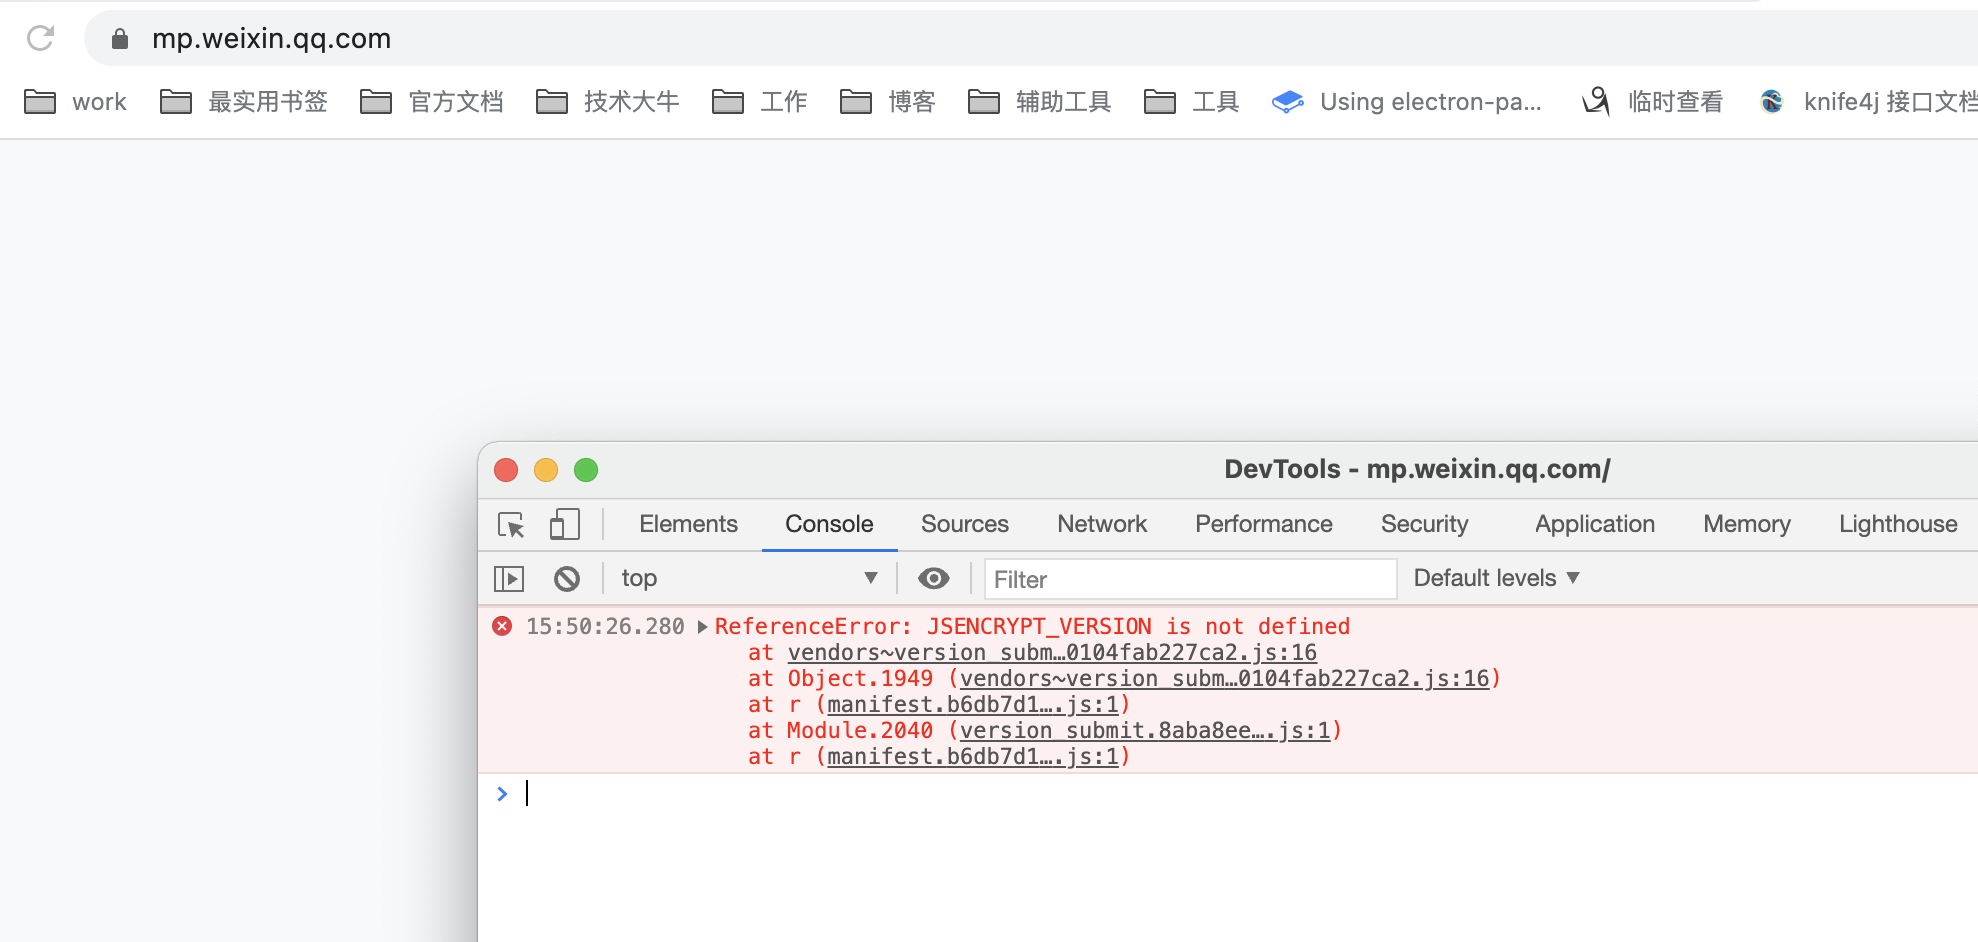Viewport: 1978px width, 942px height.
Task: Switch to the Security tab
Action: (1425, 524)
